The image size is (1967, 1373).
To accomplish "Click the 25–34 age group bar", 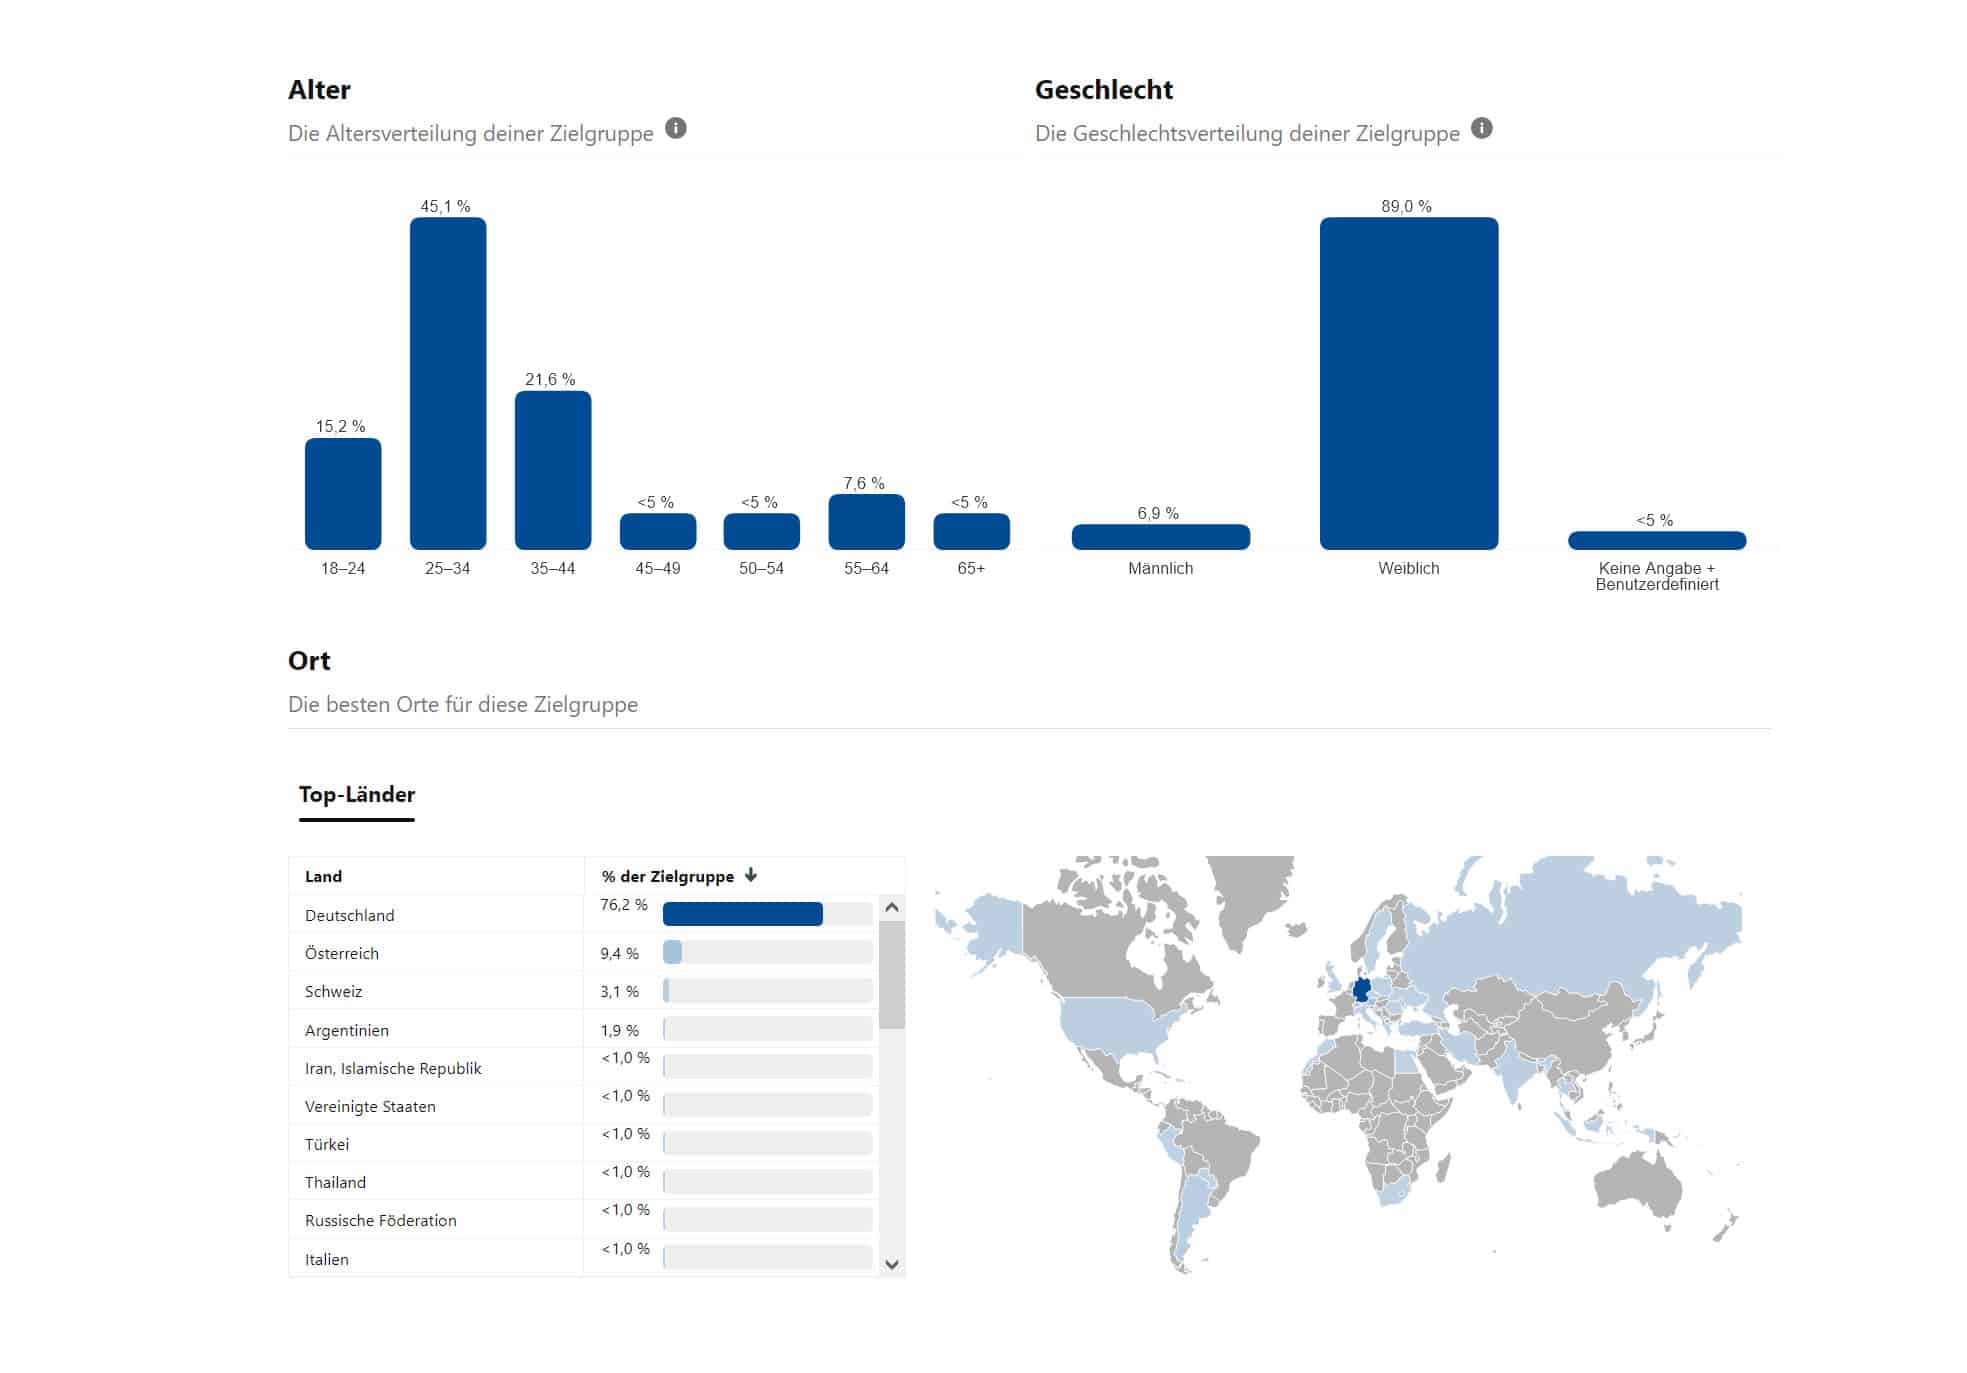I will click(x=447, y=383).
